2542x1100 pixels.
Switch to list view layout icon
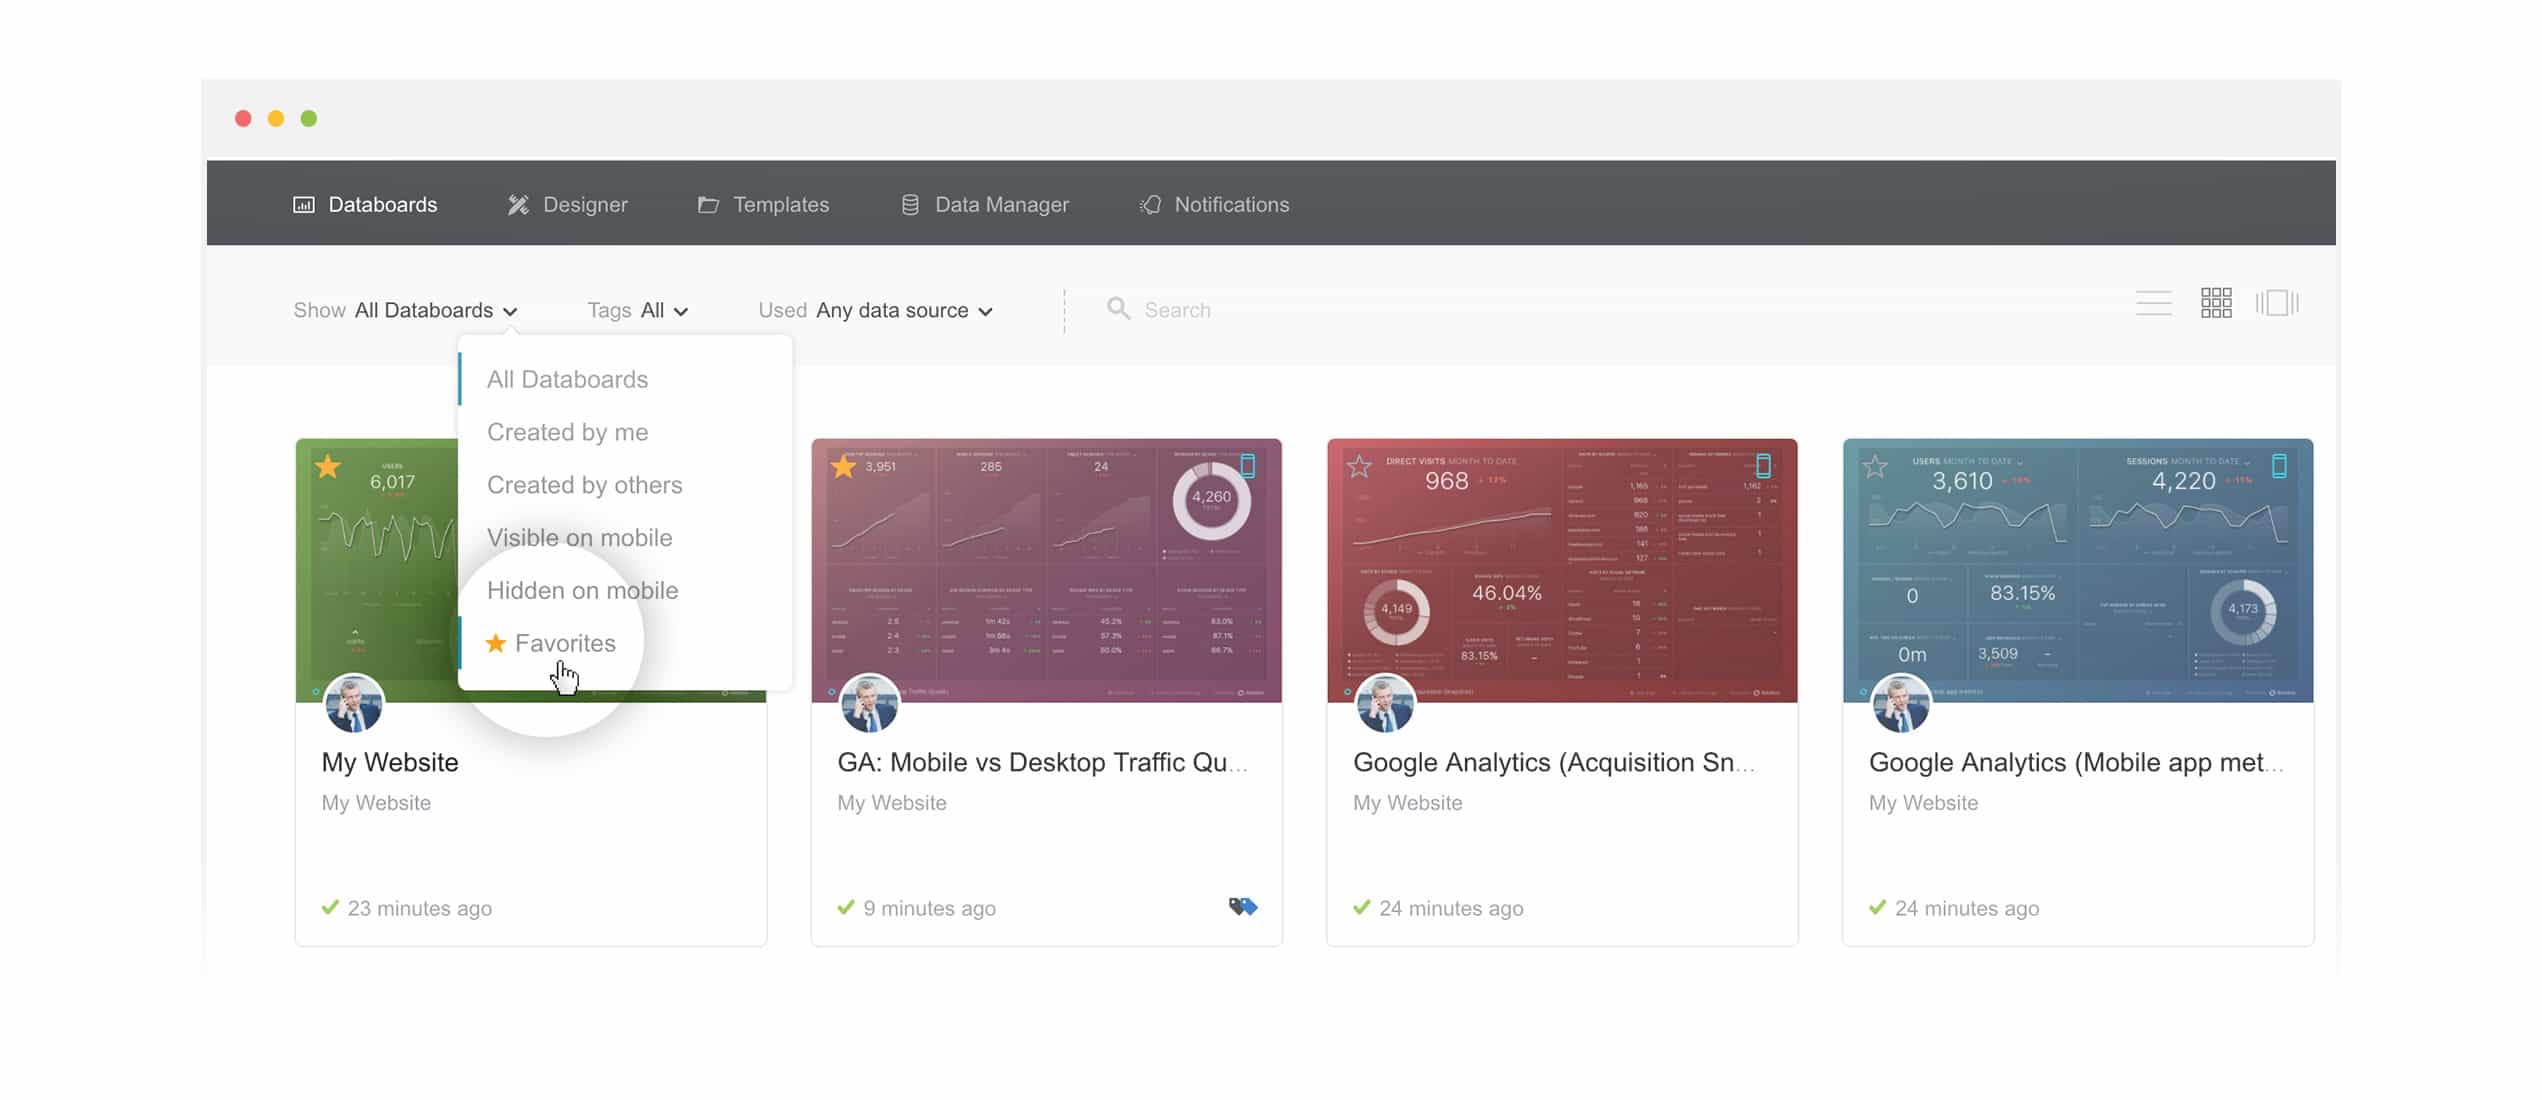click(2153, 303)
